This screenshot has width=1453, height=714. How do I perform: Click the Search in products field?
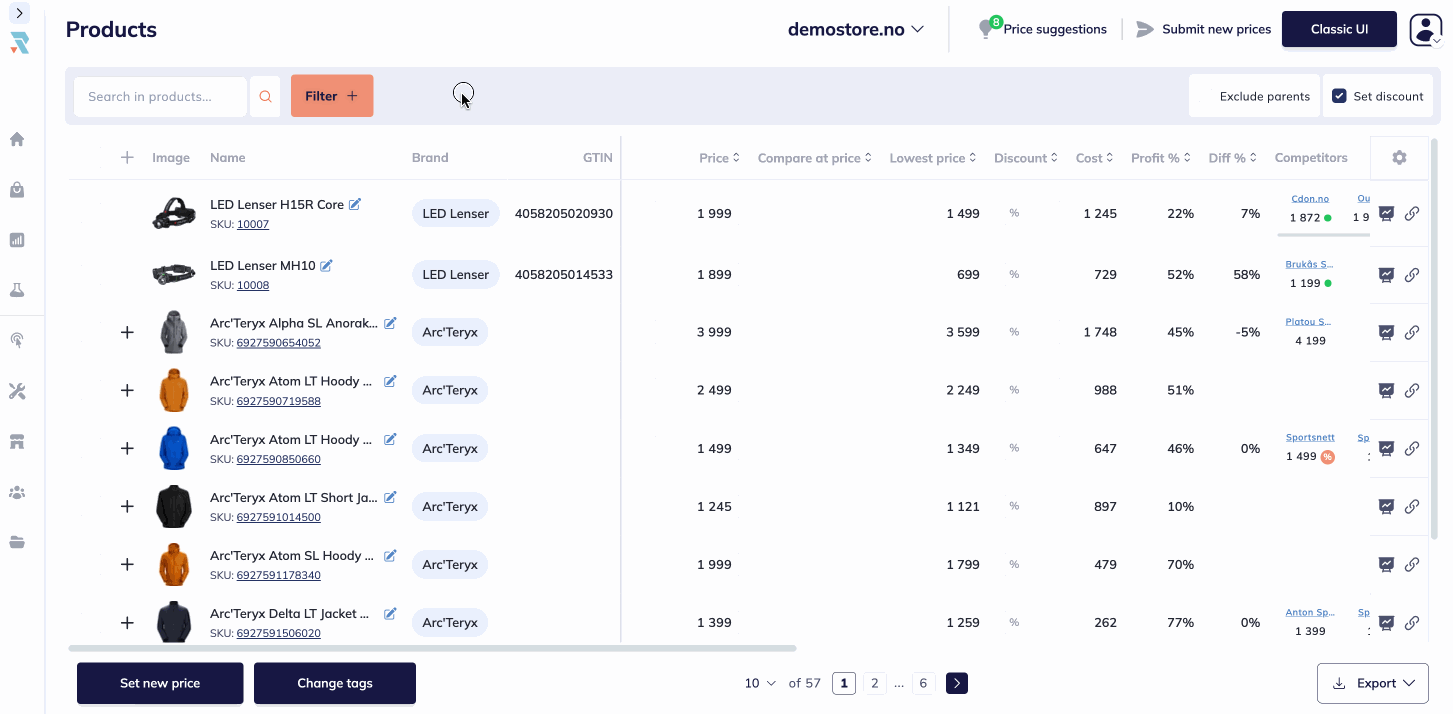coord(160,96)
